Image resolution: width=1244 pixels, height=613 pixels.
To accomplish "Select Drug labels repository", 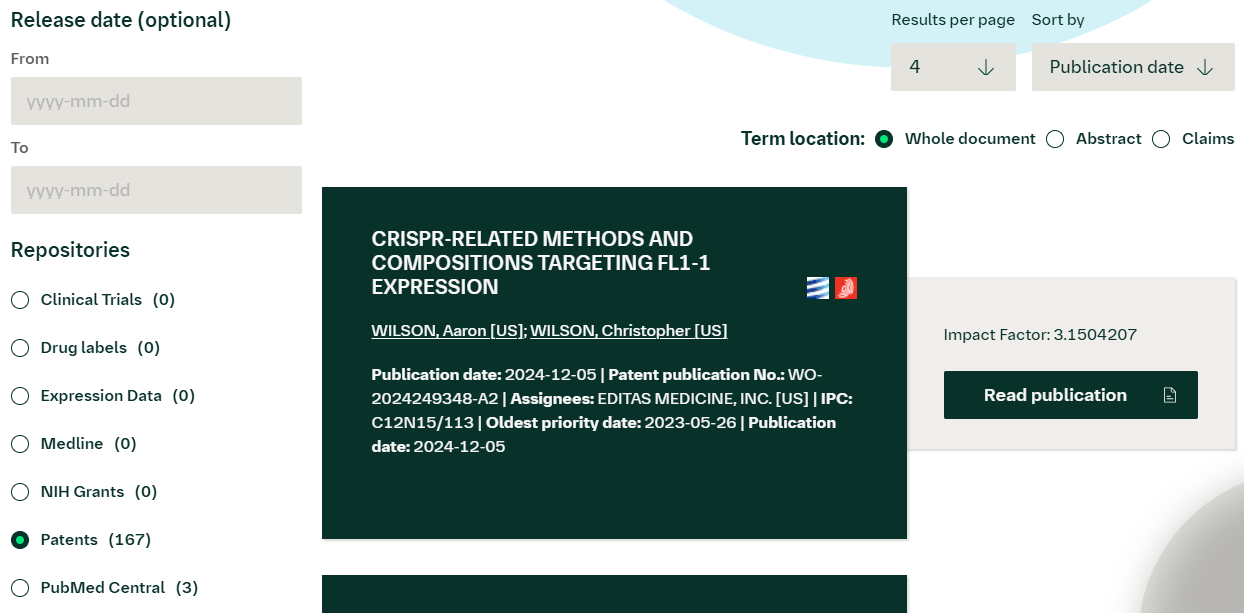I will (20, 348).
